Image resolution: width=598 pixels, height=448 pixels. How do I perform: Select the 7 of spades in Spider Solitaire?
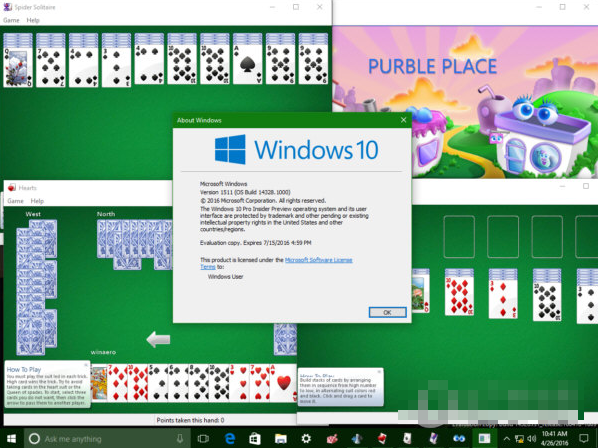[50, 67]
